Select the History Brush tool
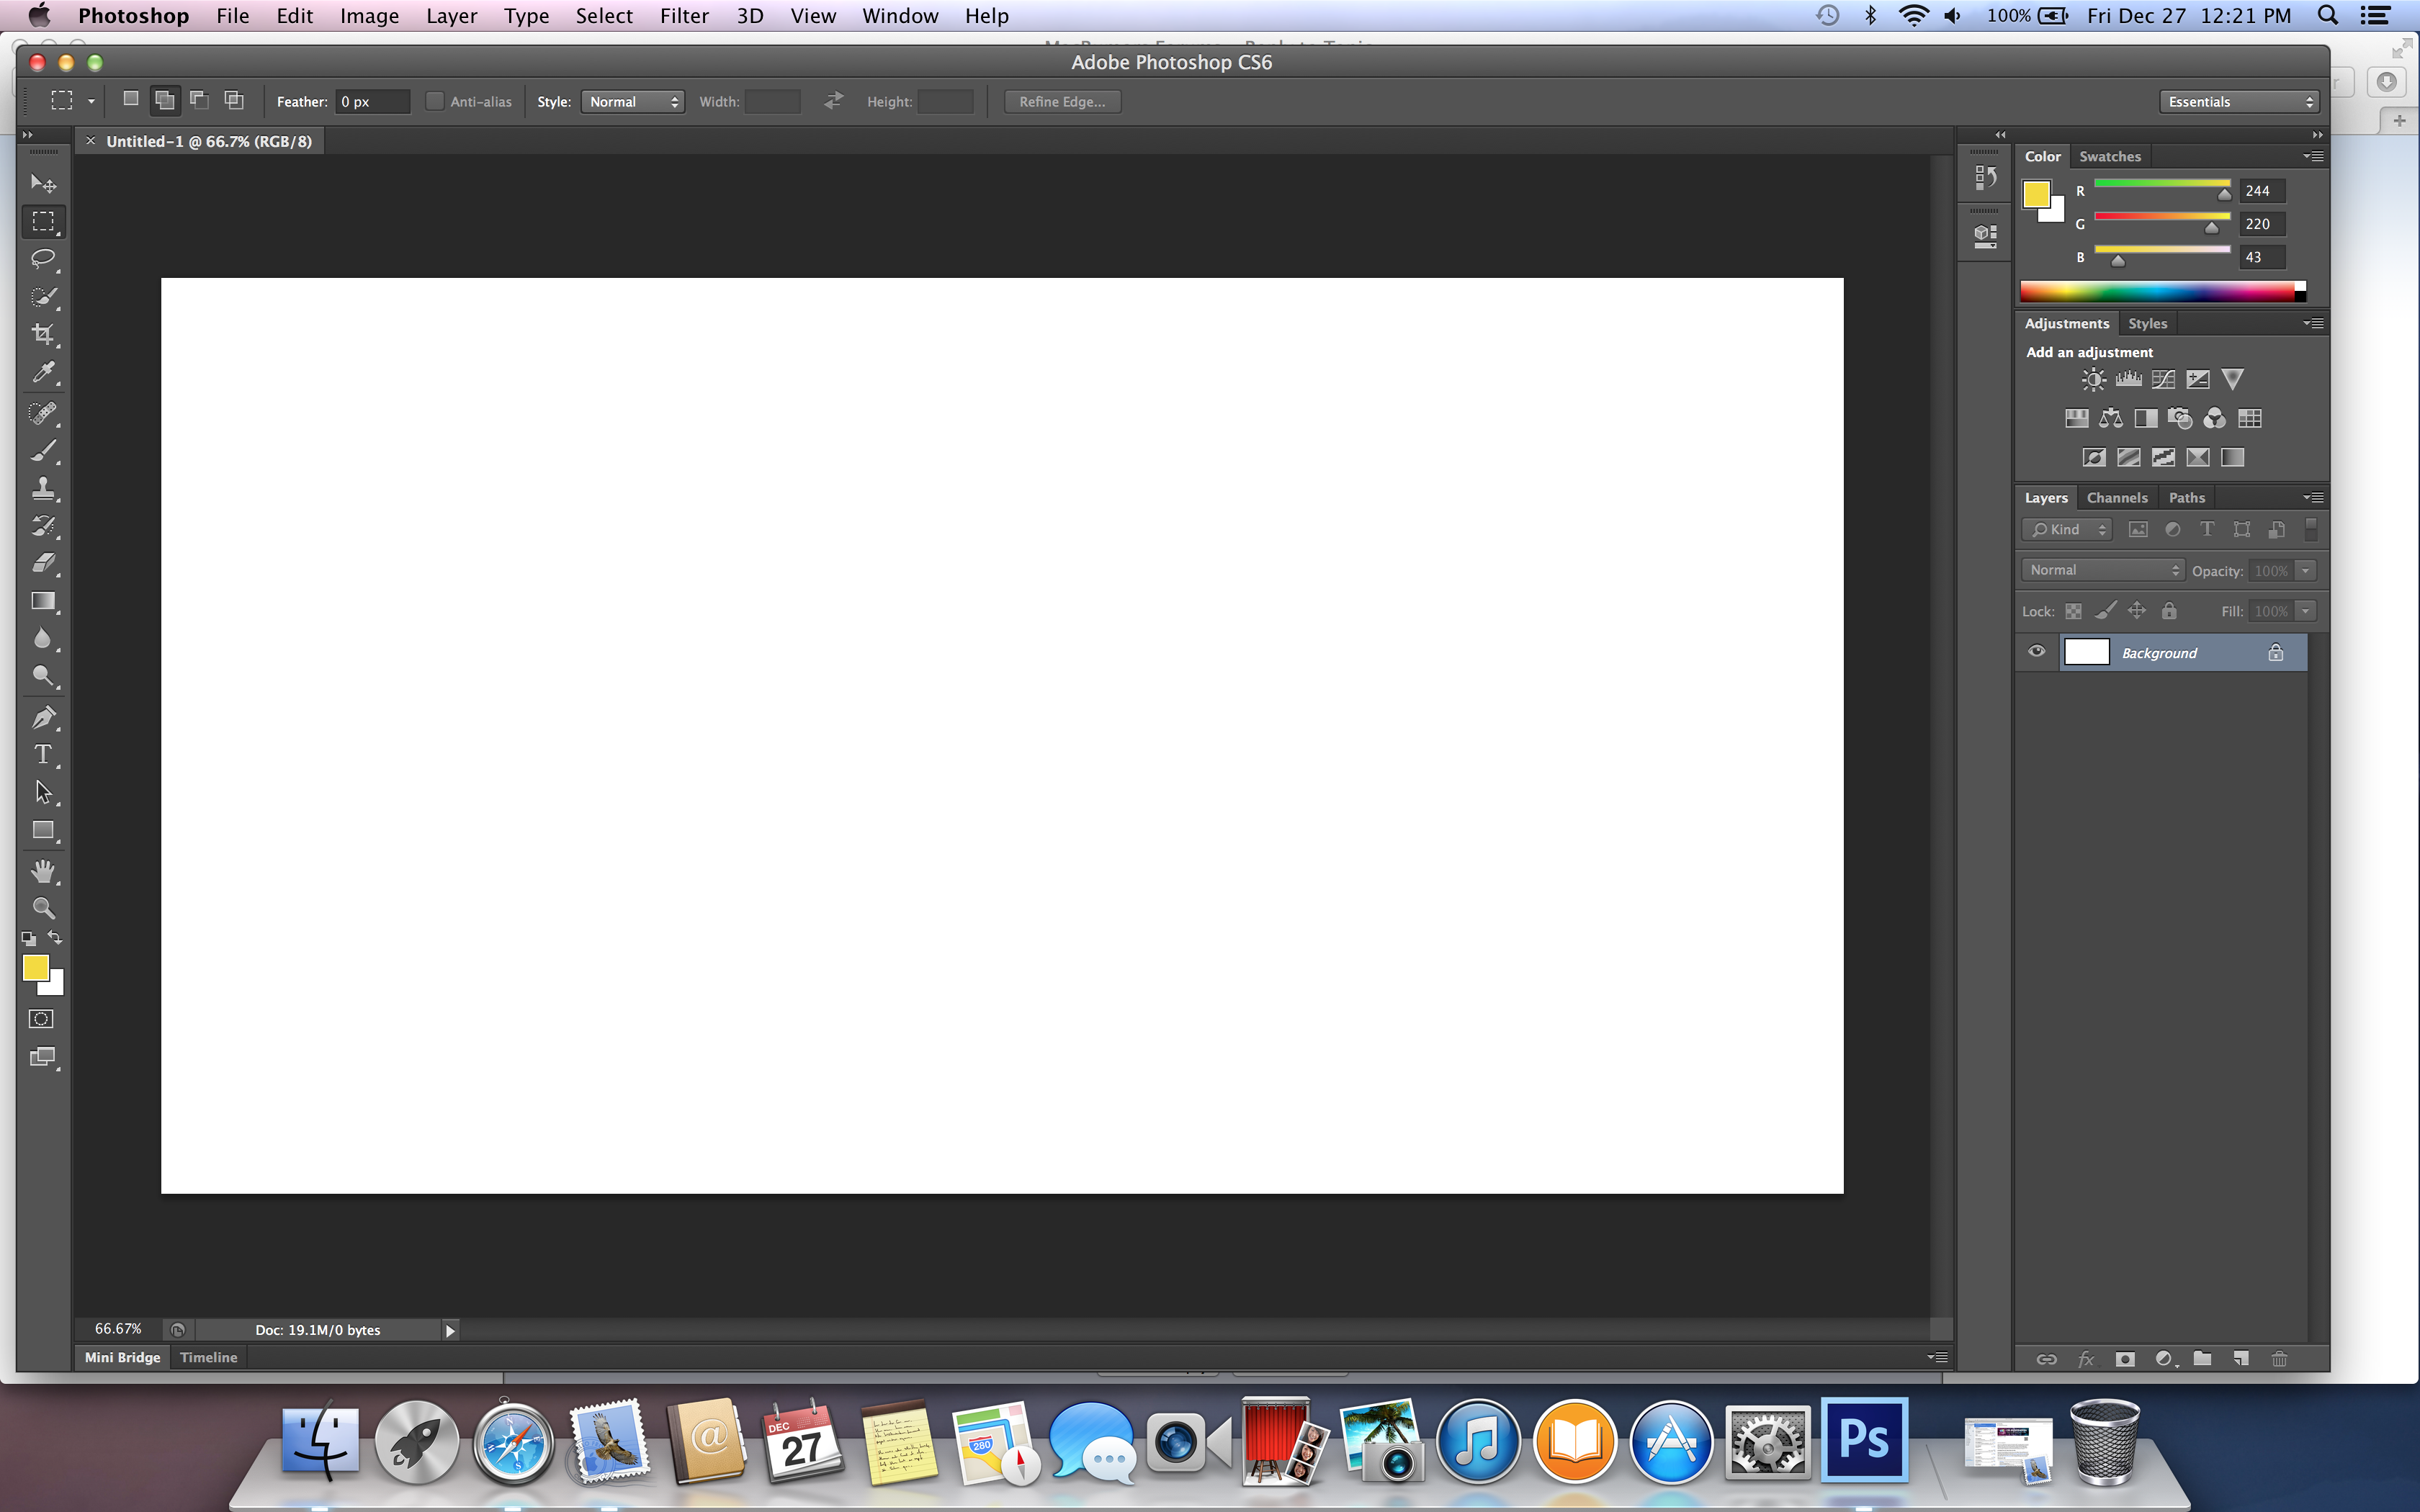The width and height of the screenshot is (2420, 1512). pyautogui.click(x=43, y=526)
